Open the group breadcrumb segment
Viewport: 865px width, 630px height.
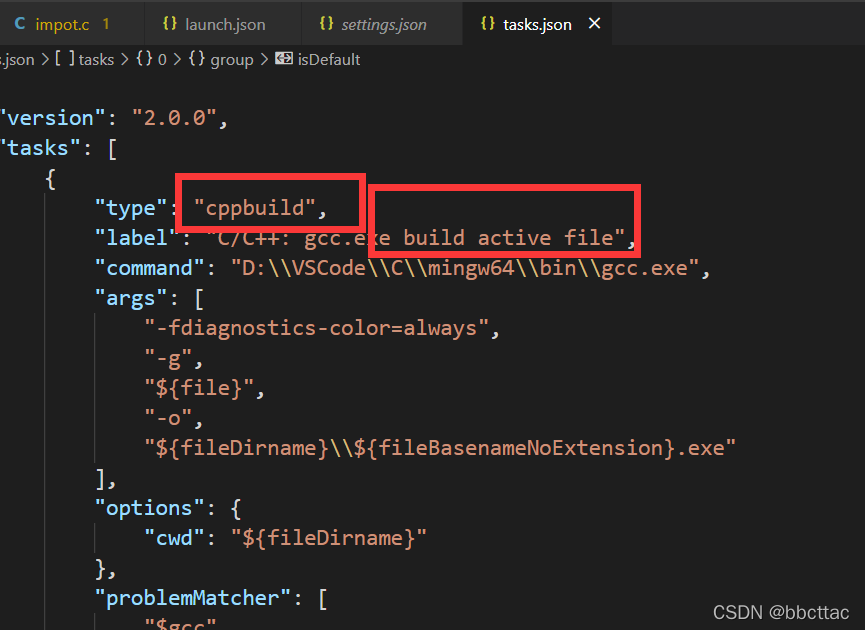[x=232, y=60]
